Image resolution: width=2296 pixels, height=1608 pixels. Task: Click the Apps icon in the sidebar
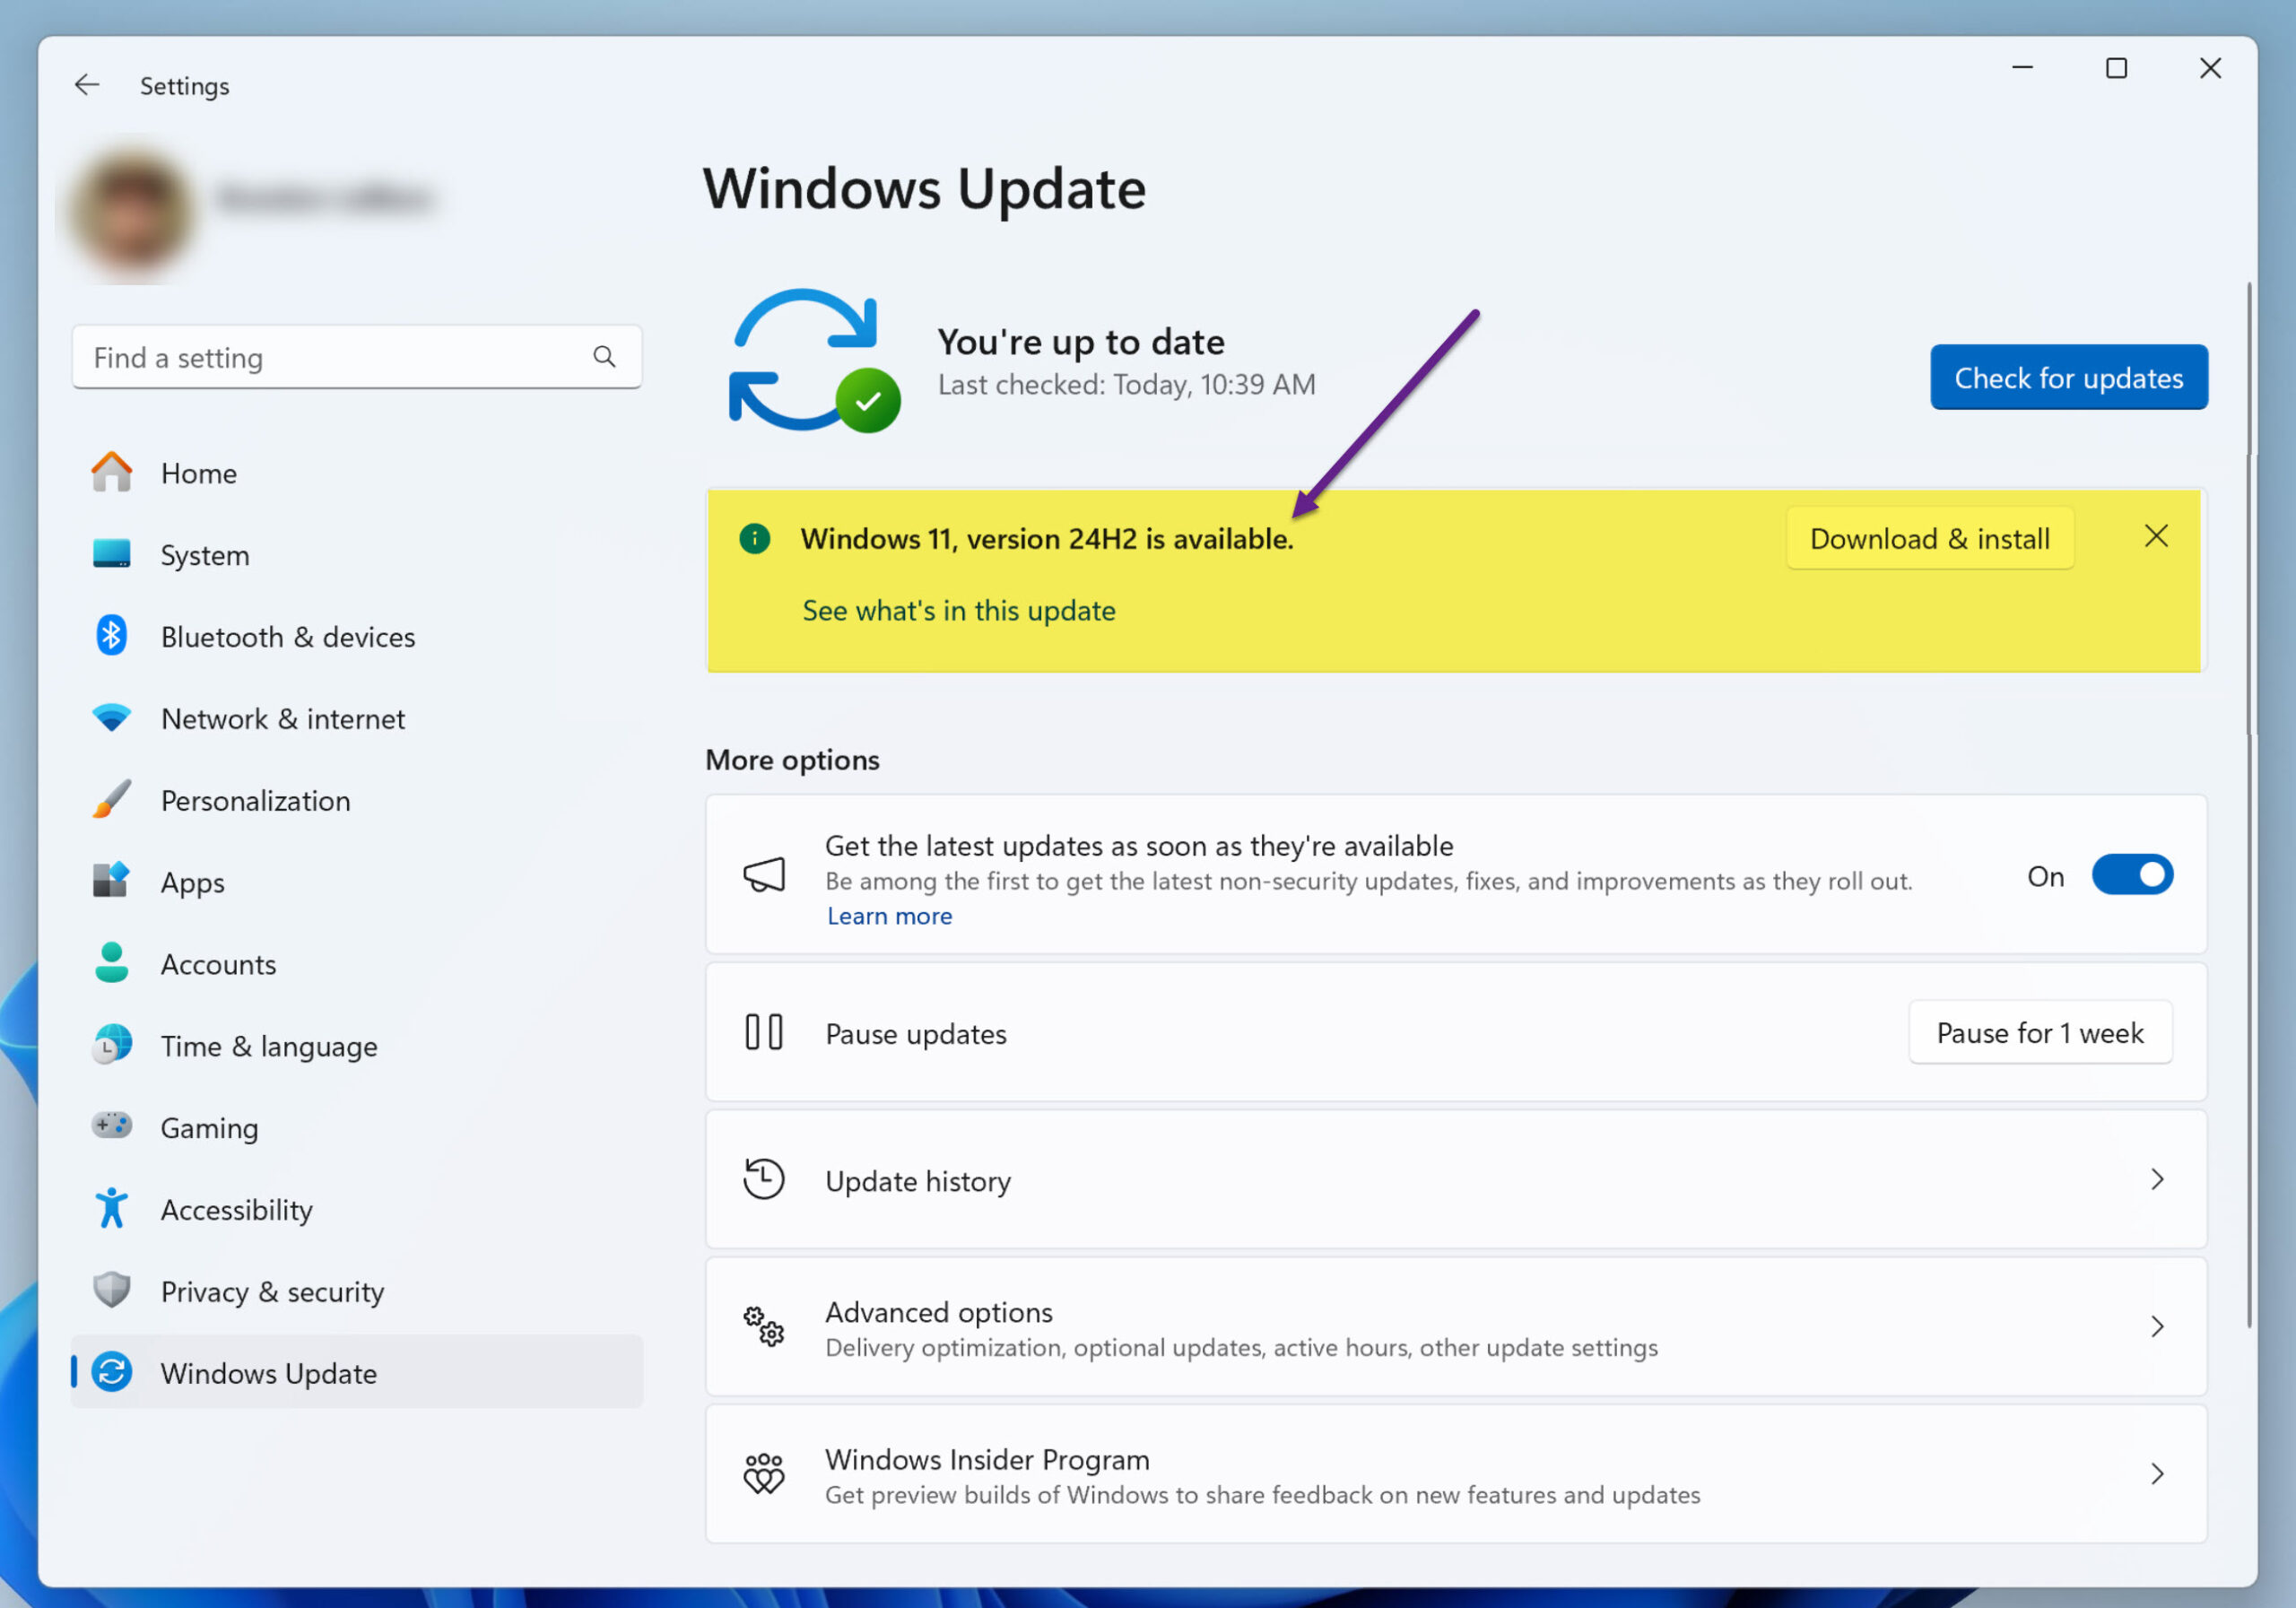click(111, 881)
